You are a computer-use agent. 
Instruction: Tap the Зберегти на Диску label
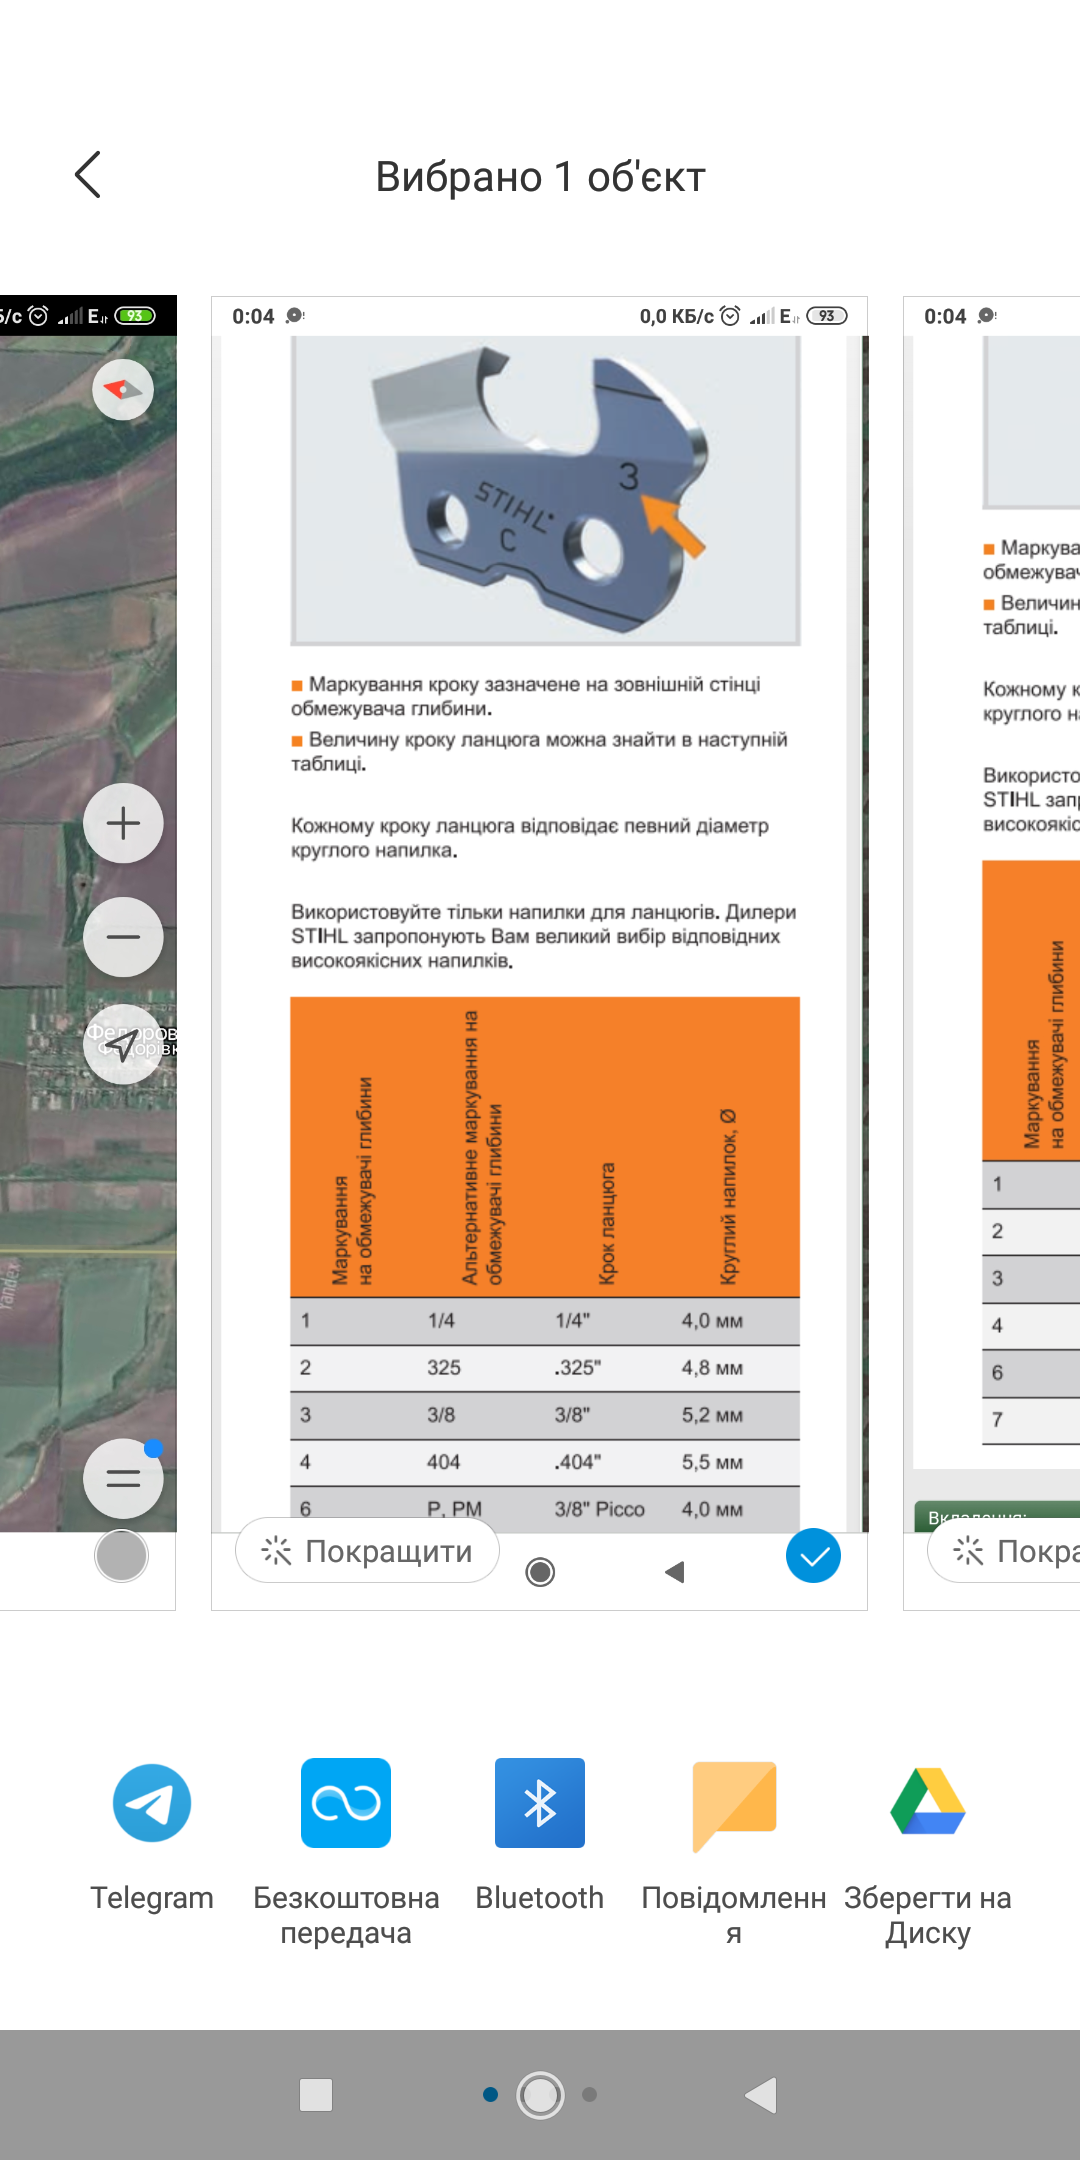tap(928, 1915)
